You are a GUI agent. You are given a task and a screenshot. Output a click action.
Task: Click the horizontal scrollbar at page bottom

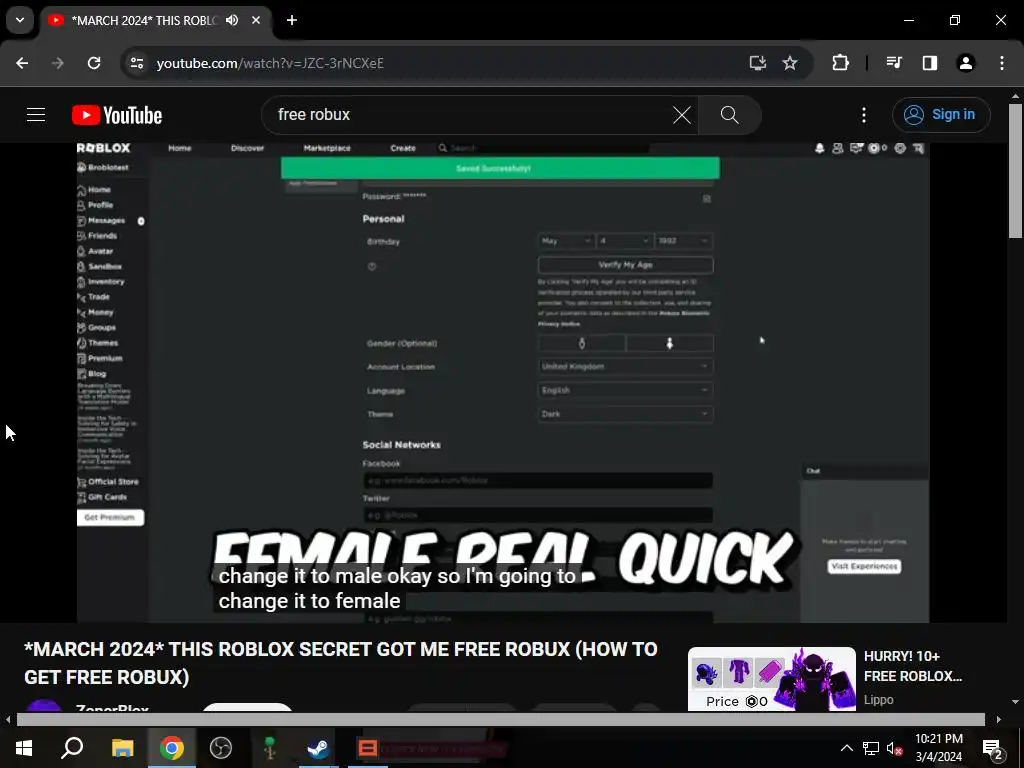pyautogui.click(x=500, y=720)
